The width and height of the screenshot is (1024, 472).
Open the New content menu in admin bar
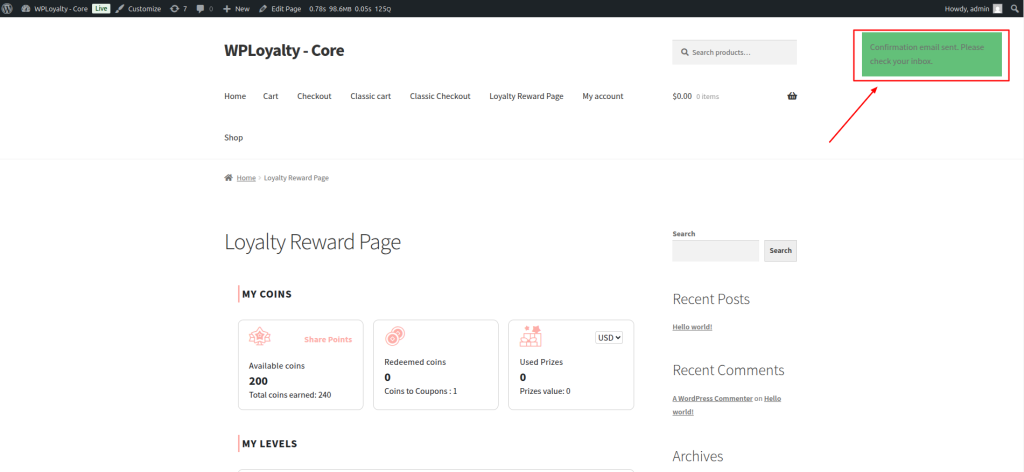point(236,8)
